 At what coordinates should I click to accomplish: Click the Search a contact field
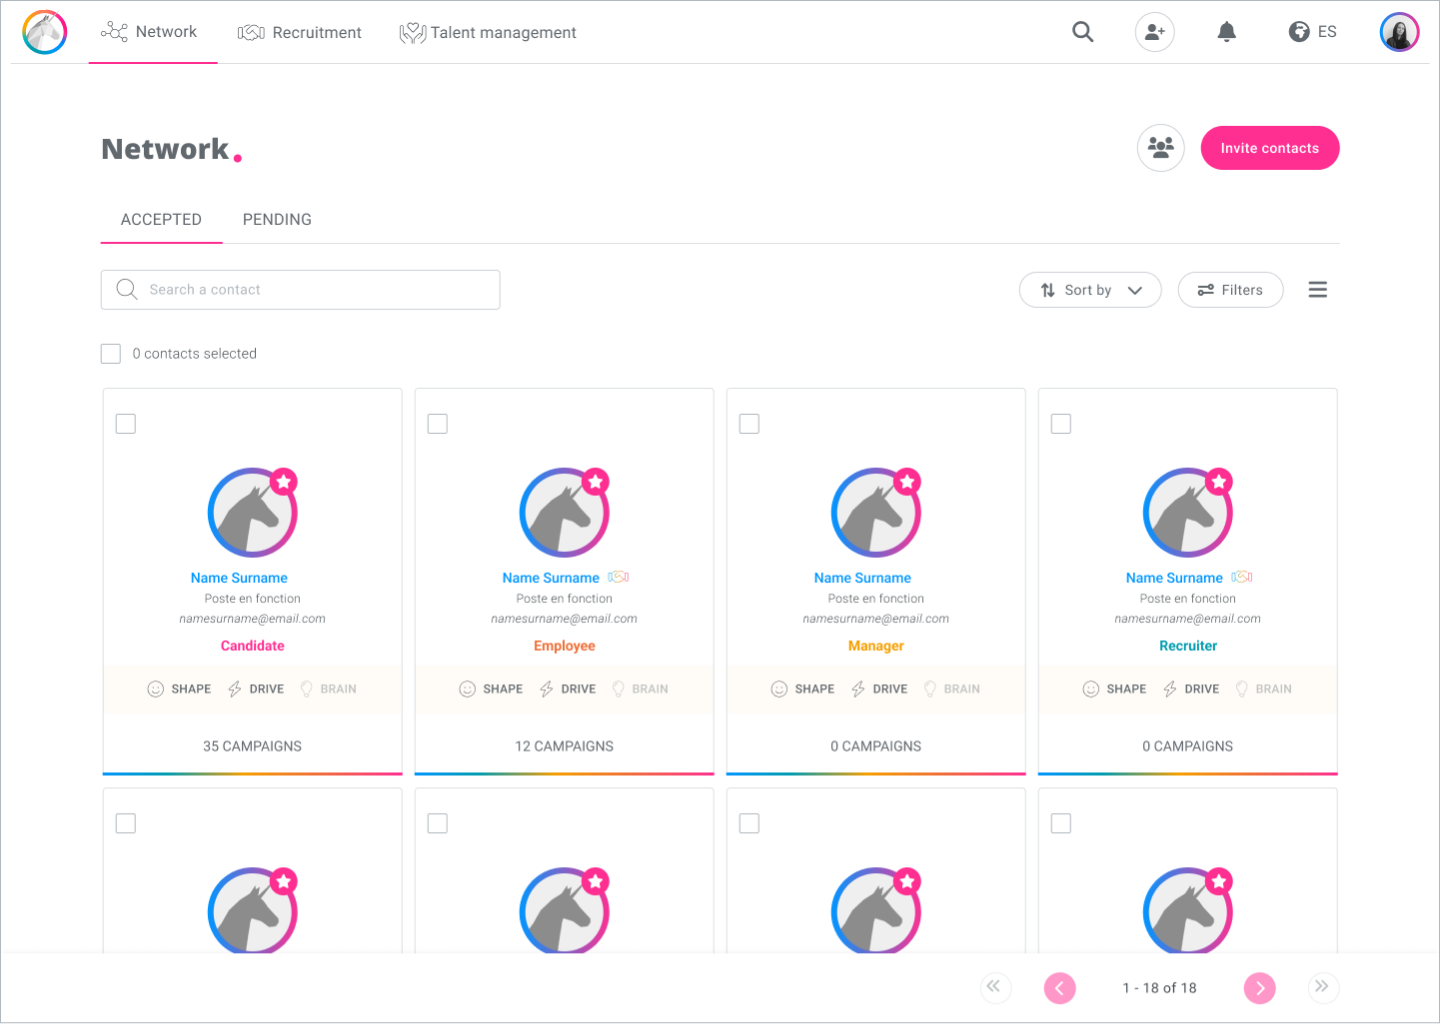300,290
